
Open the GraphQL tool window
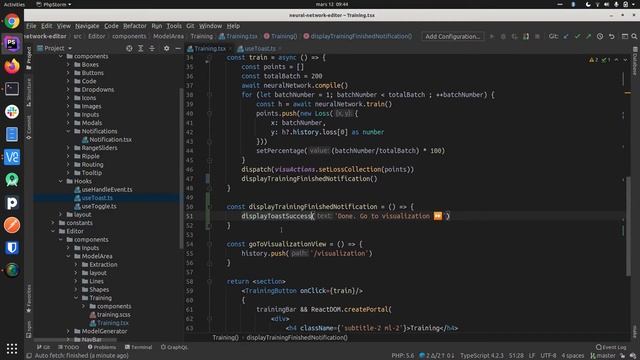click(174, 347)
